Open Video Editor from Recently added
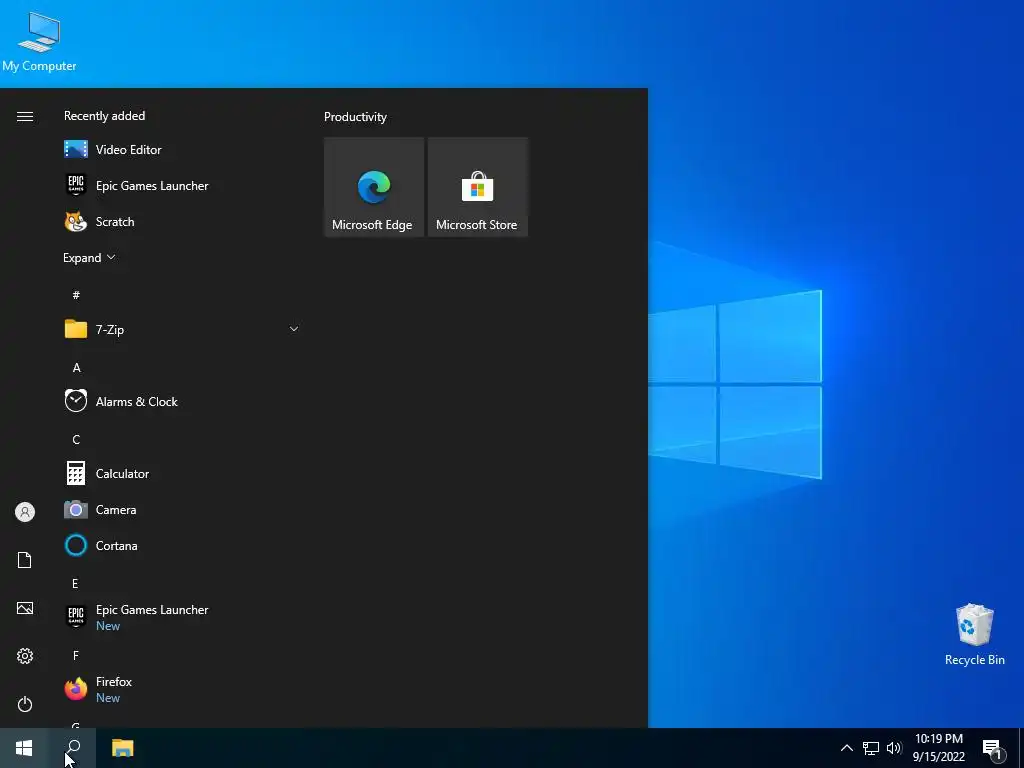The width and height of the screenshot is (1024, 768). (x=182, y=150)
